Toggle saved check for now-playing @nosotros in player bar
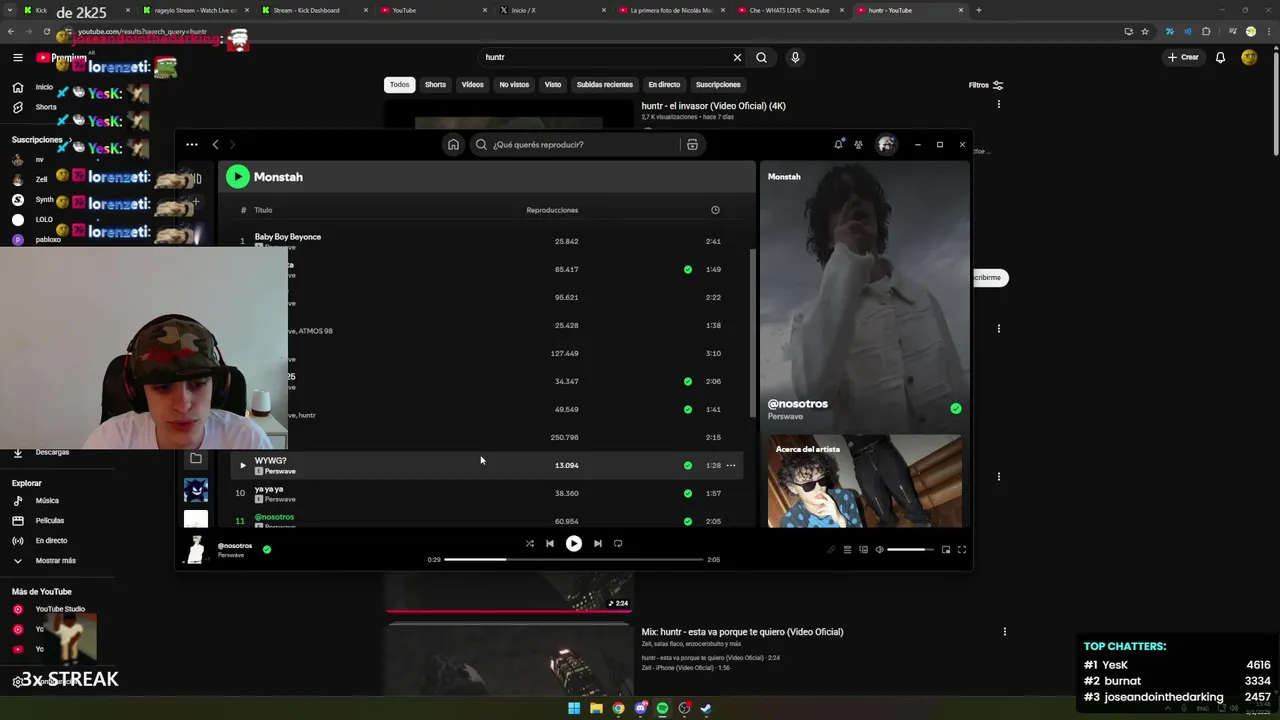This screenshot has width=1280, height=720. 266,549
